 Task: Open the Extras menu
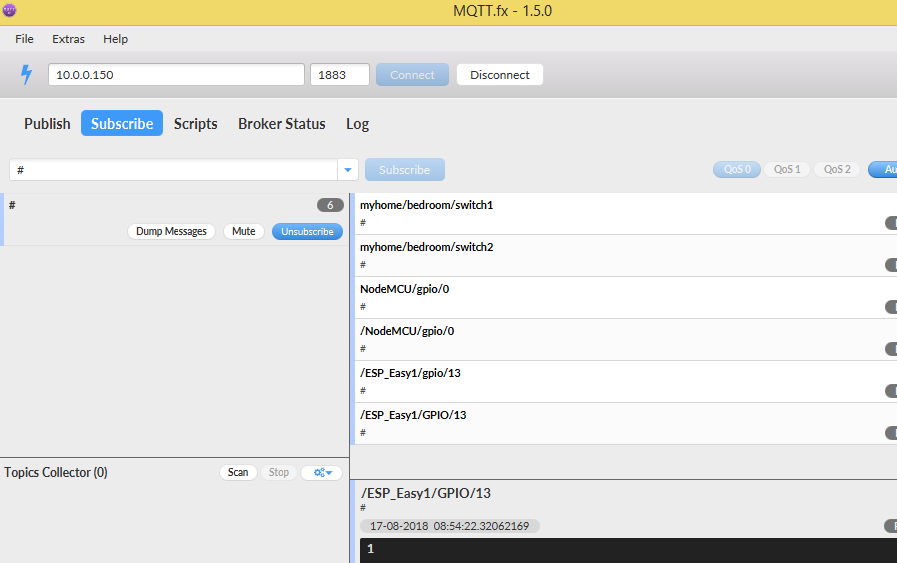point(68,39)
